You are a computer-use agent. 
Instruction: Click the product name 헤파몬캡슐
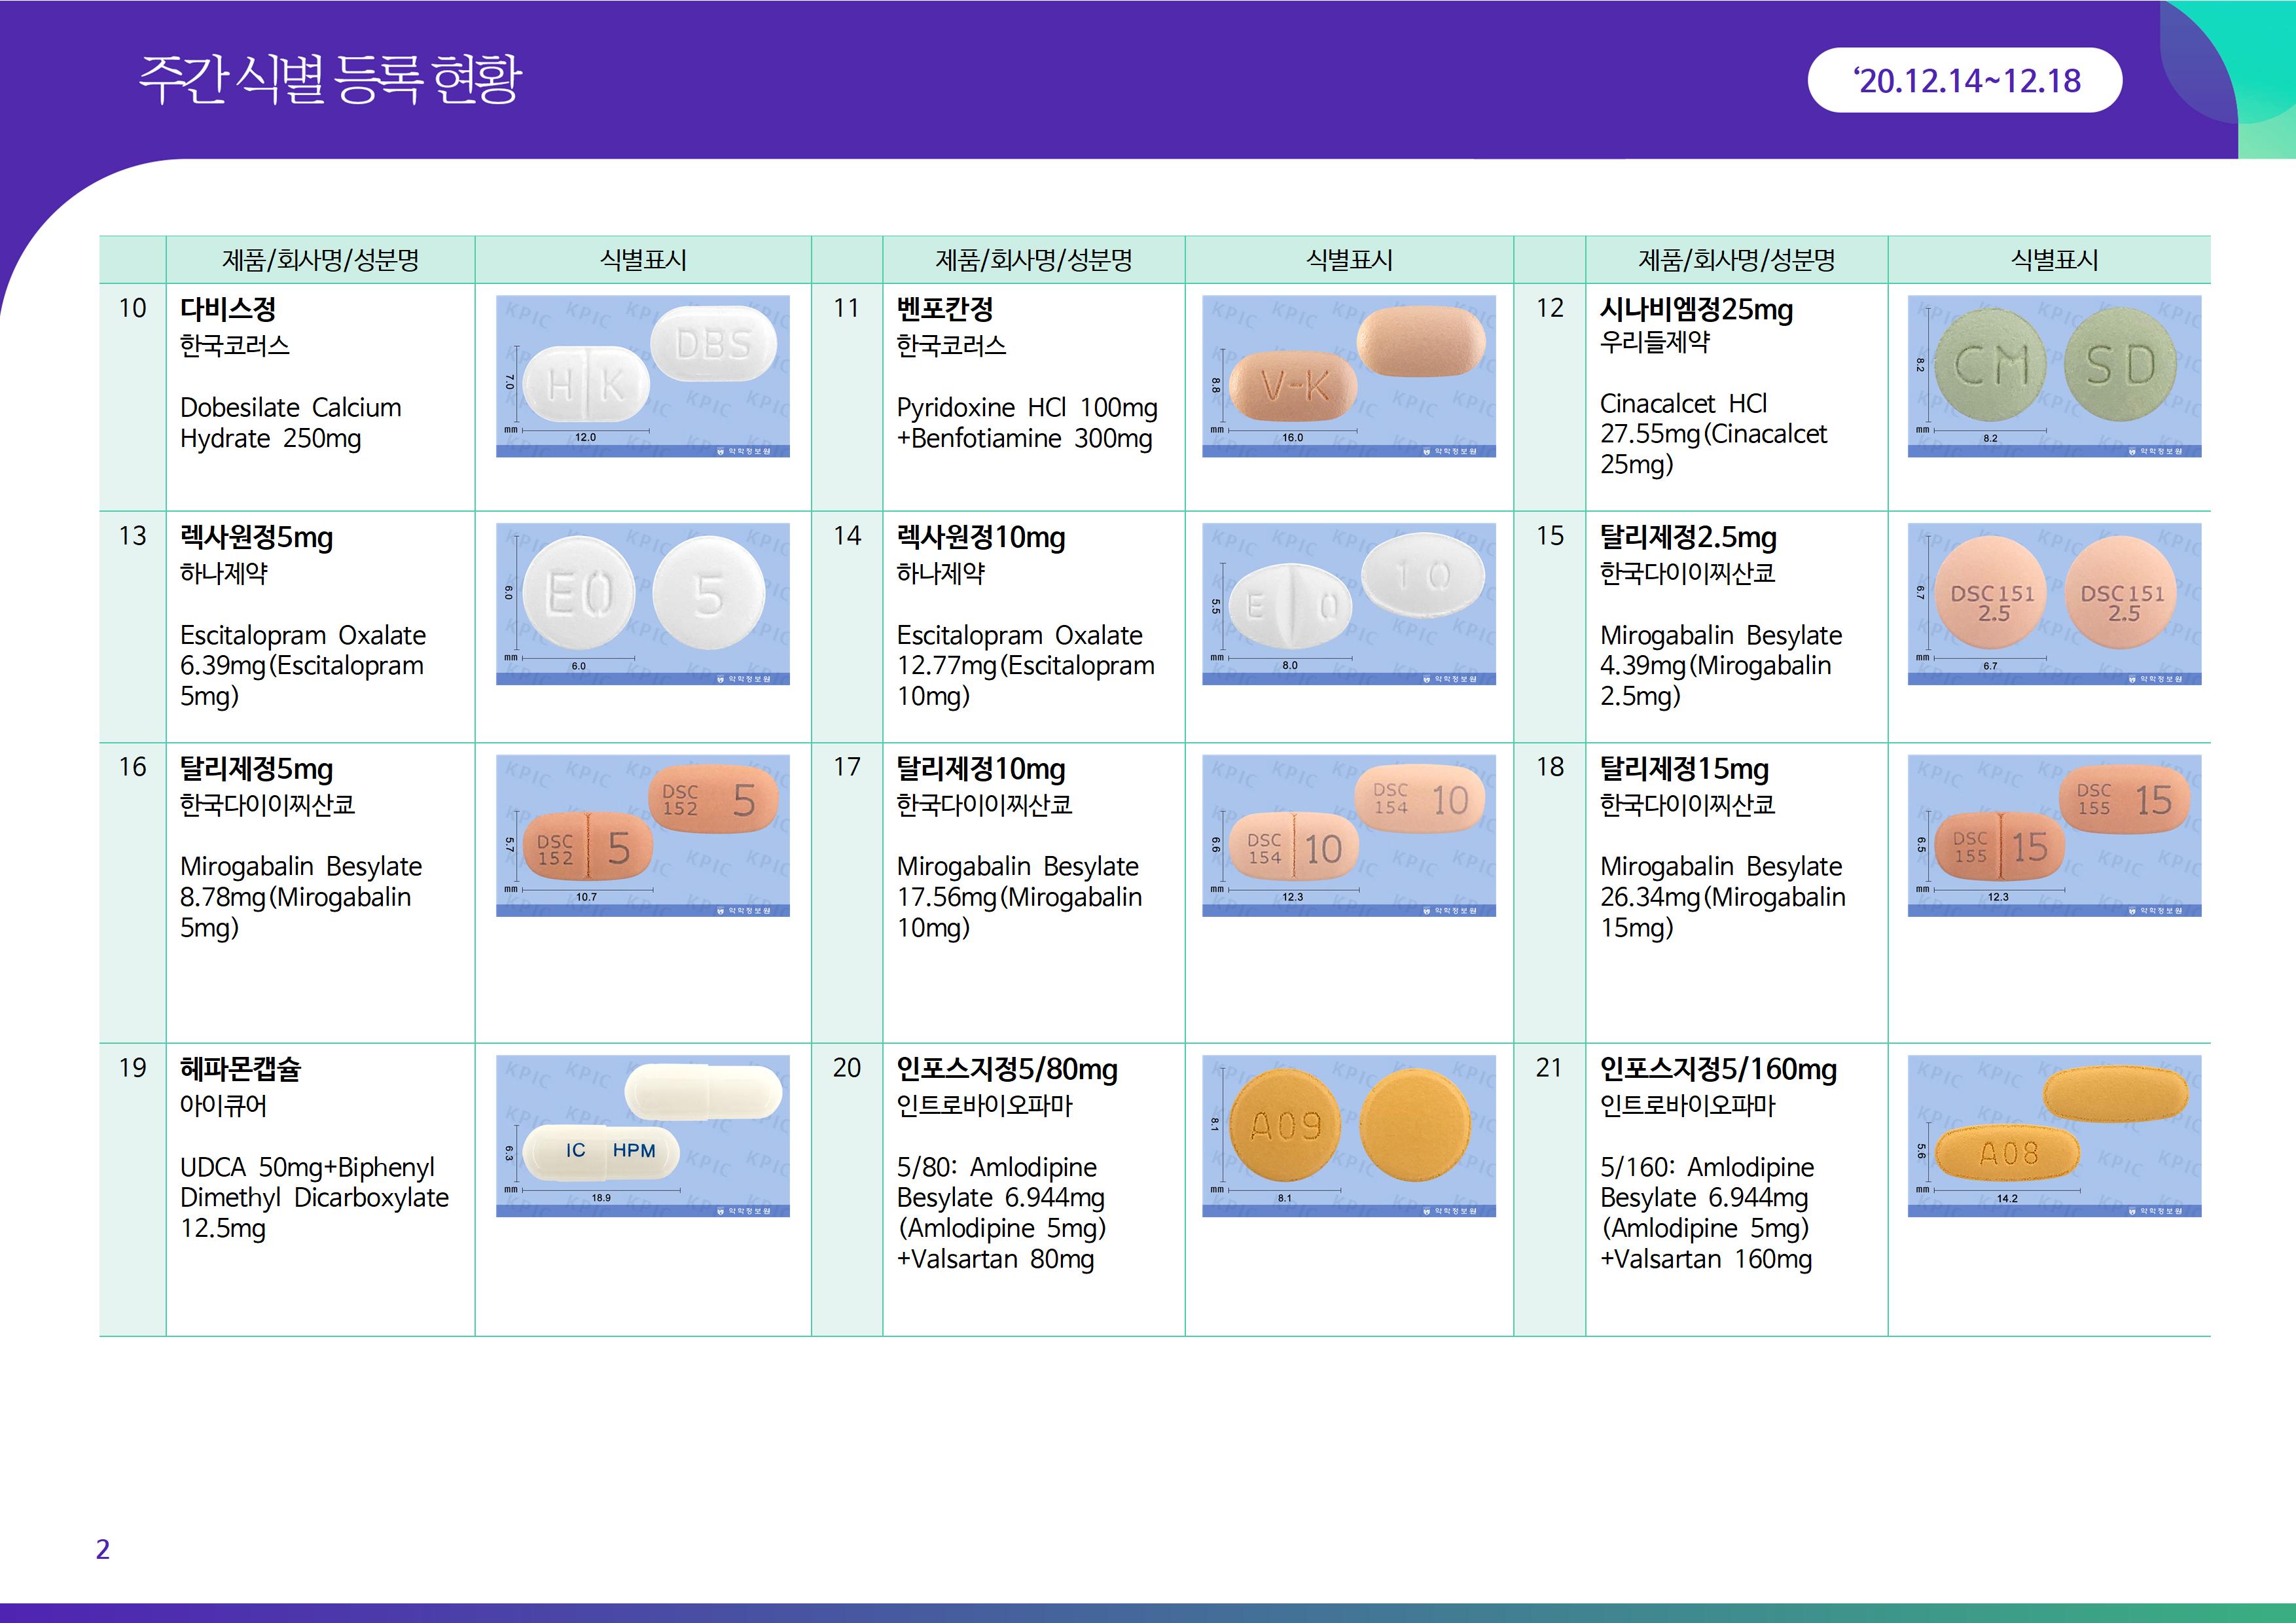(240, 1069)
